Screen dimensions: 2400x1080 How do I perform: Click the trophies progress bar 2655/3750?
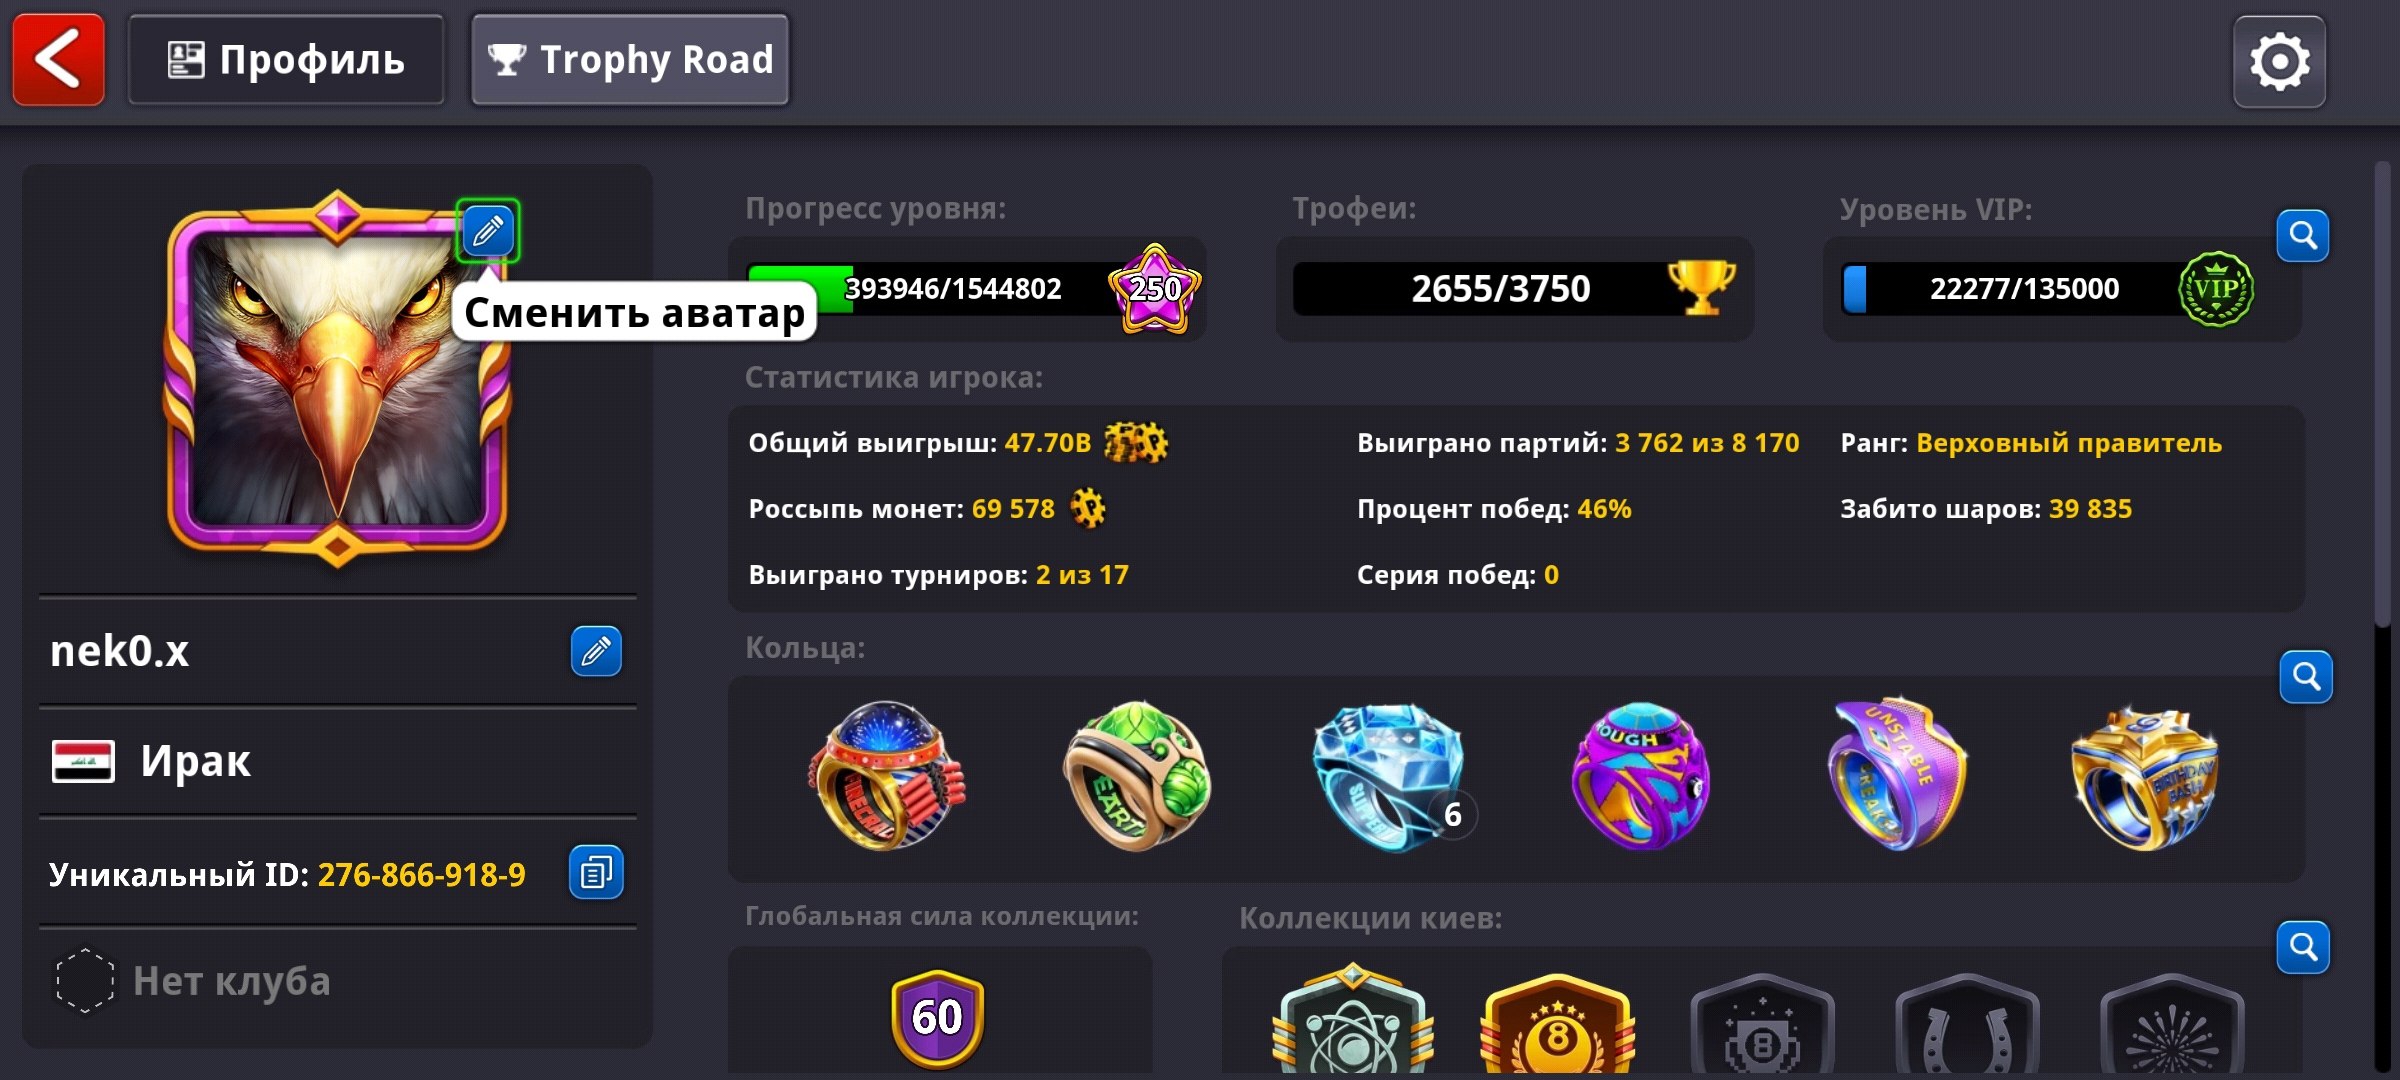(x=1514, y=289)
